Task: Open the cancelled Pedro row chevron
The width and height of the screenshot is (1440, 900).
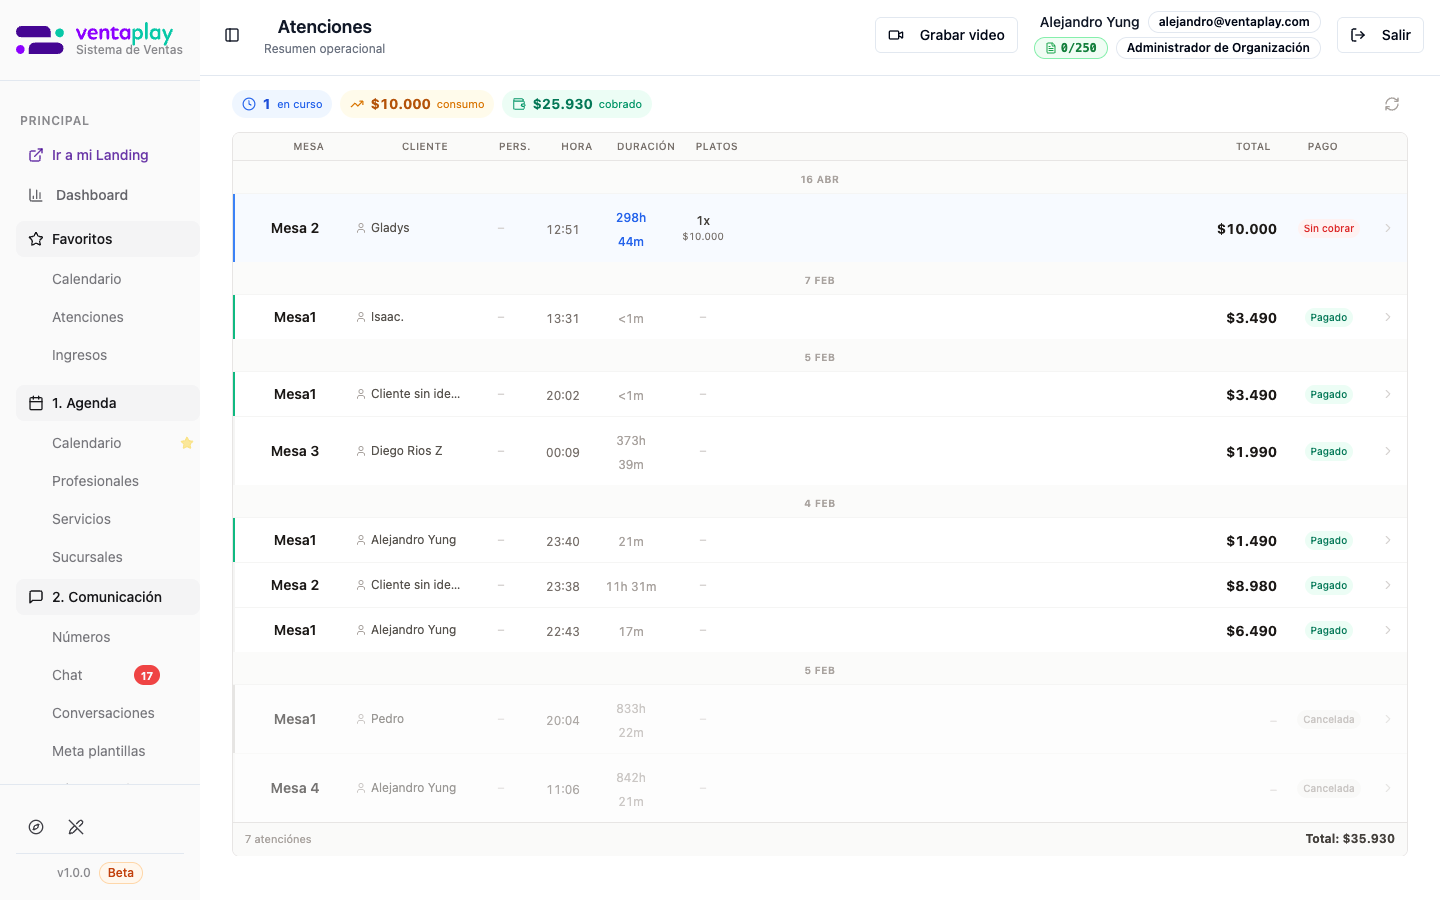Action: [1387, 719]
